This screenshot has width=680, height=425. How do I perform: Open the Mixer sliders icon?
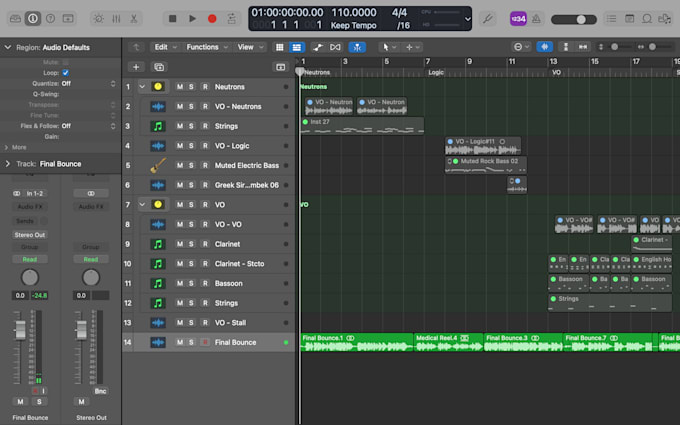click(x=116, y=19)
